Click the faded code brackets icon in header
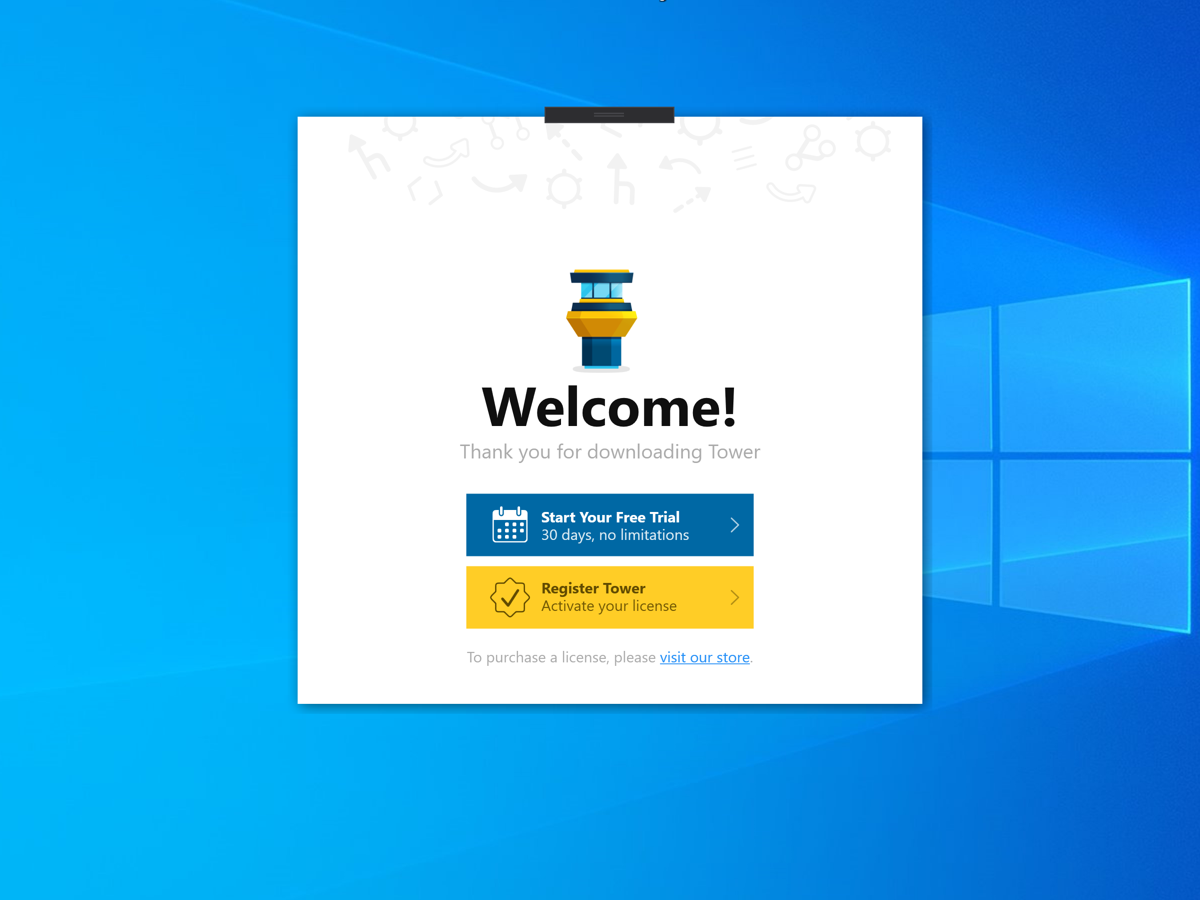Viewport: 1200px width, 900px height. click(425, 190)
